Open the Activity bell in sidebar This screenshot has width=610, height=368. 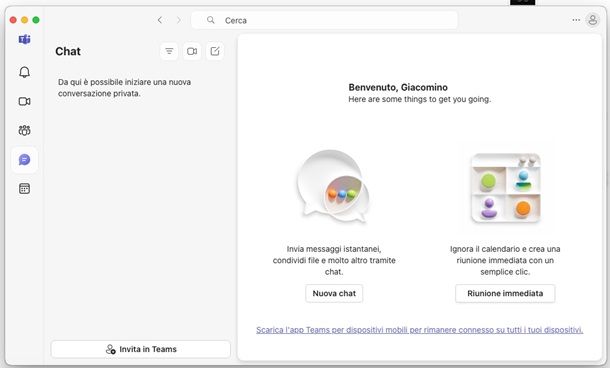(25, 72)
